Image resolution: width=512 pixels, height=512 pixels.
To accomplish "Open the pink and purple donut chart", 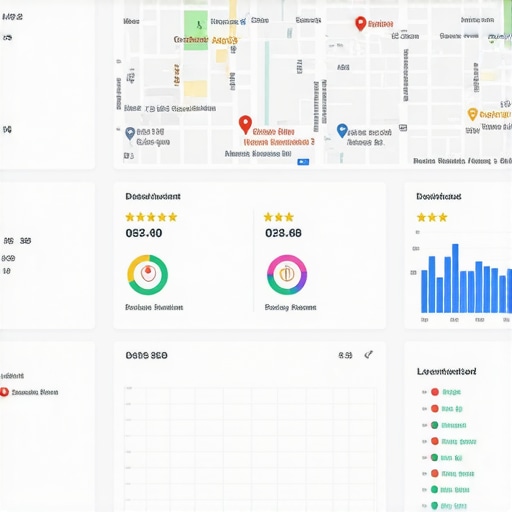I will pyautogui.click(x=287, y=275).
